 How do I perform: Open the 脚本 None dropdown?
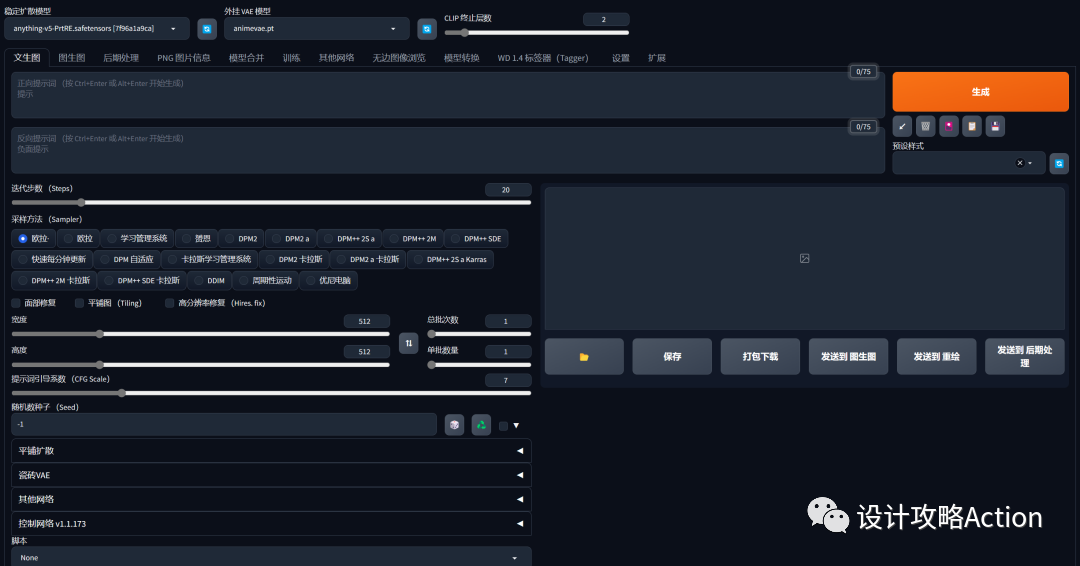click(x=271, y=557)
